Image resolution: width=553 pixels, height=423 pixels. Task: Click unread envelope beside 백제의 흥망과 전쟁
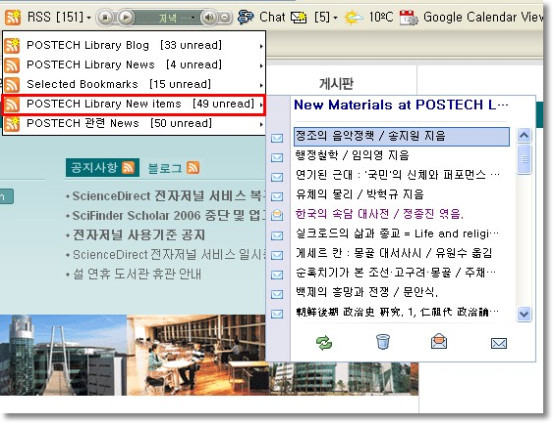tap(277, 294)
